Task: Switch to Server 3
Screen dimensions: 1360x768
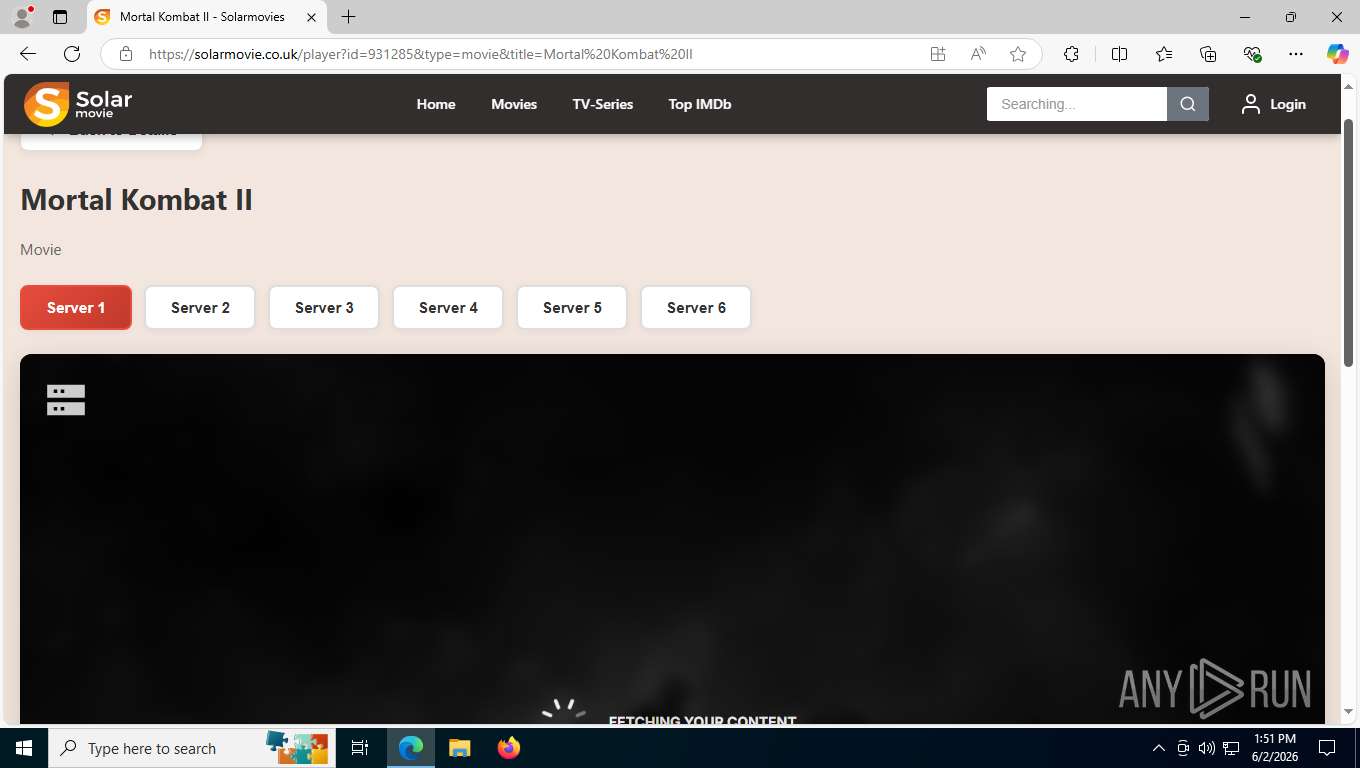Action: tap(324, 307)
